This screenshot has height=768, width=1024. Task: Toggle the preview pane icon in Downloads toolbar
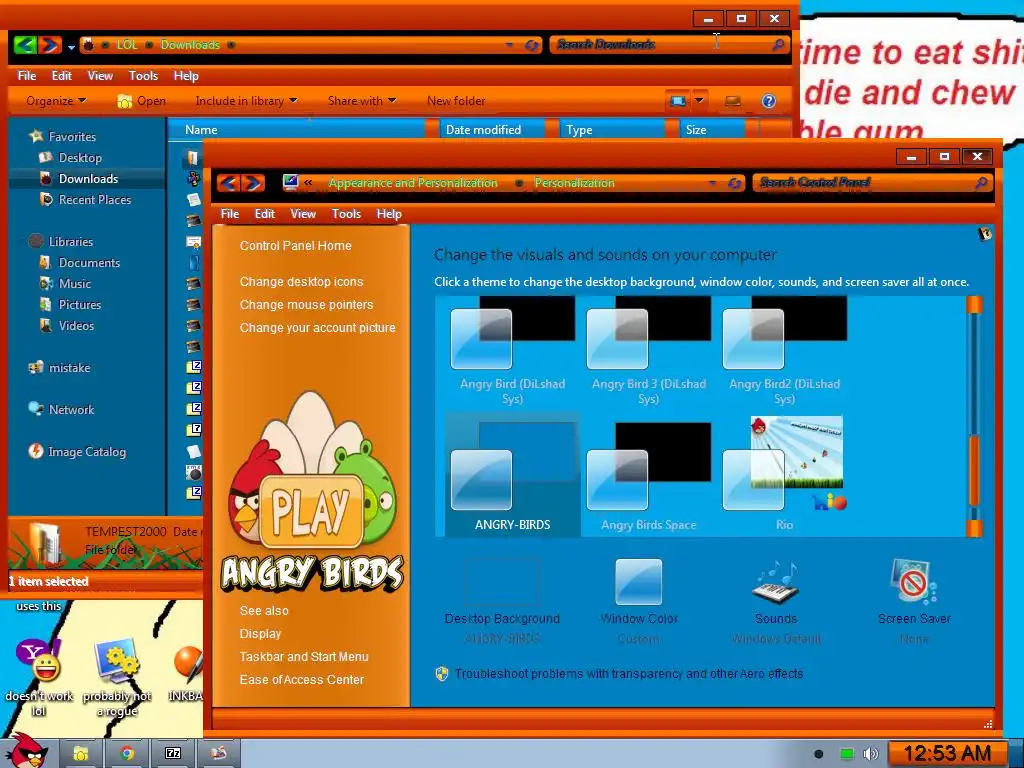(733, 101)
